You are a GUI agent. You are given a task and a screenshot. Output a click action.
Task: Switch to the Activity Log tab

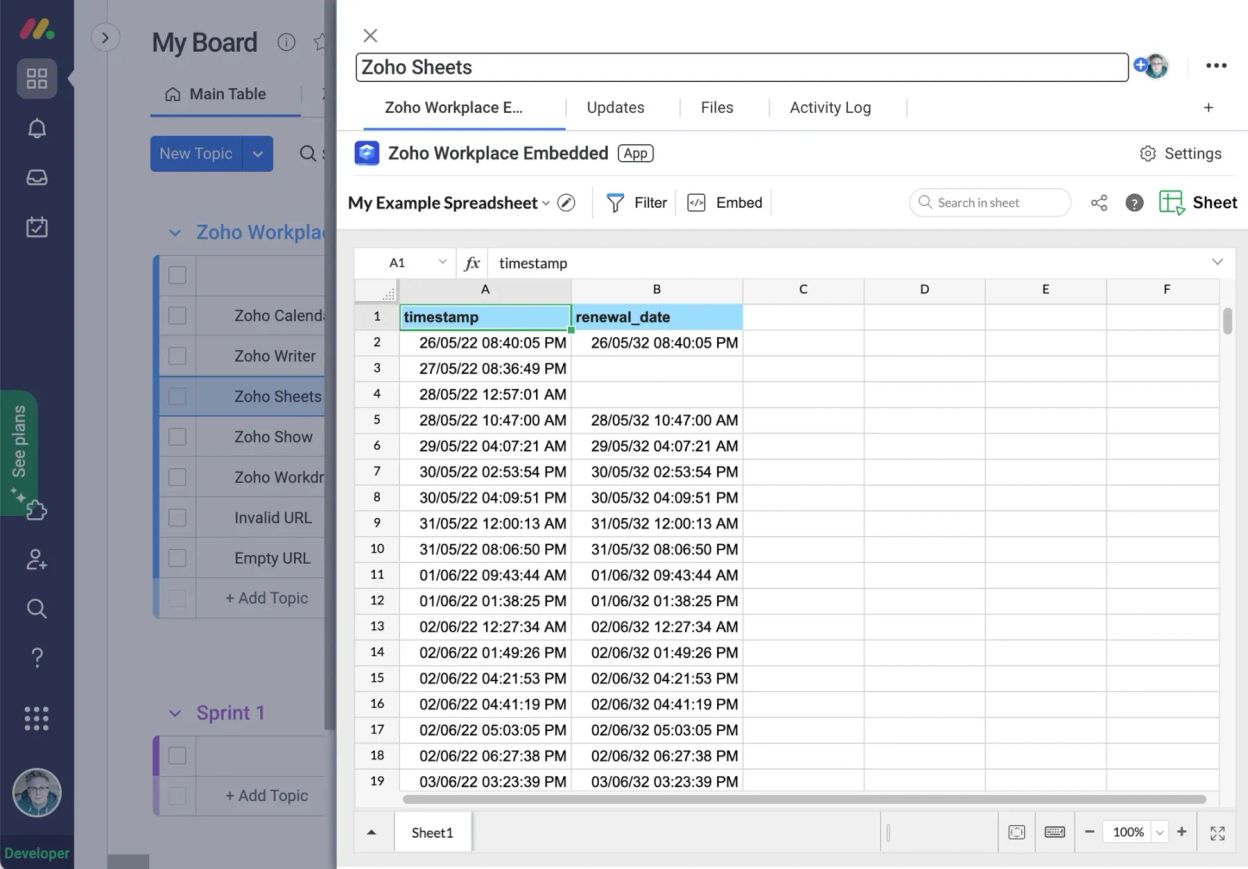click(x=830, y=108)
